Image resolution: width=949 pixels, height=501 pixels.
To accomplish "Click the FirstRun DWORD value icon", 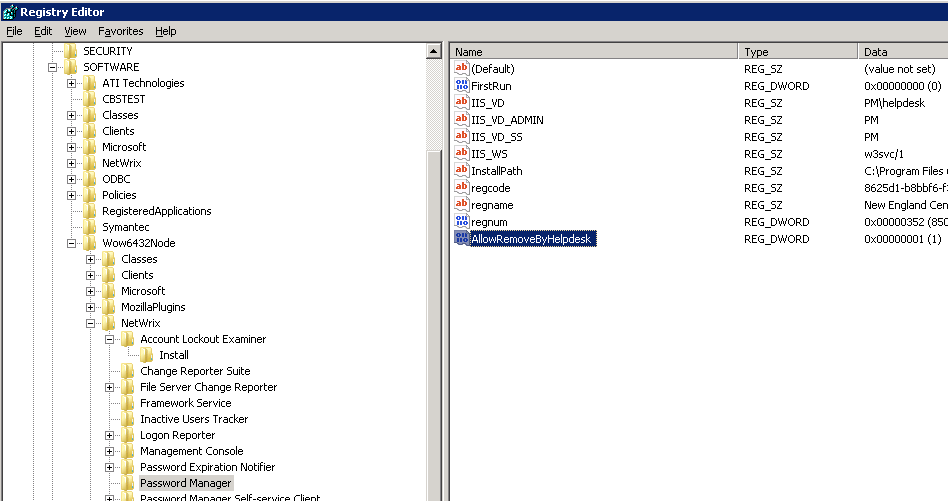I will (461, 86).
